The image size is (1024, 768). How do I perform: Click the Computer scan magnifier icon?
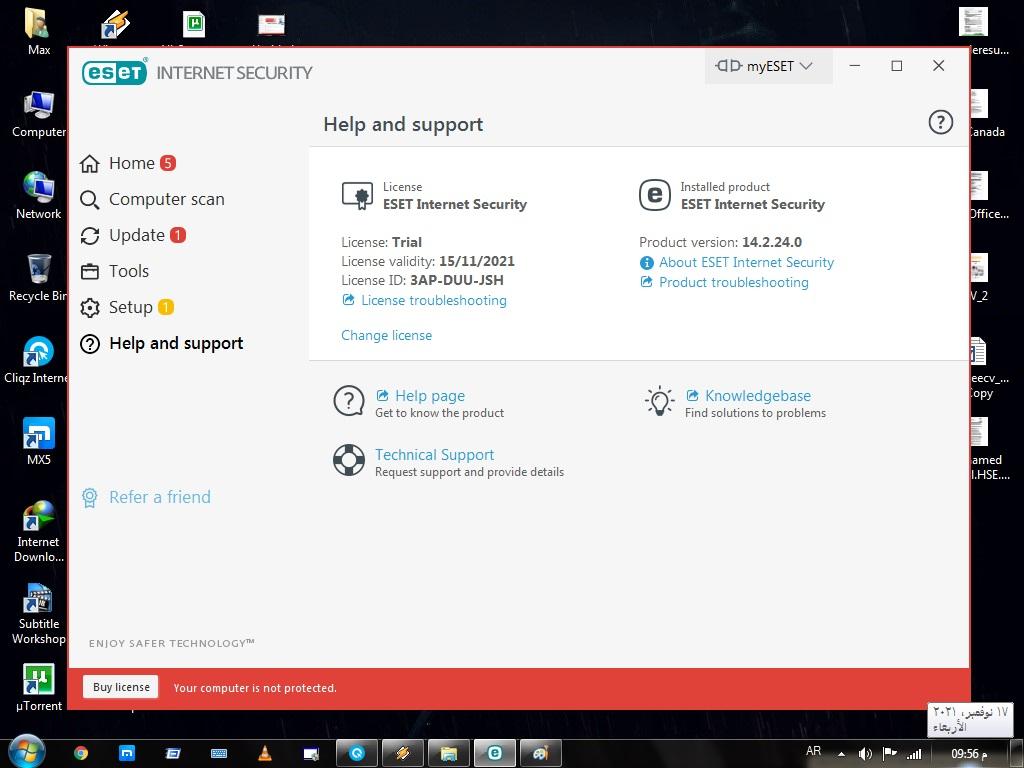coord(89,200)
